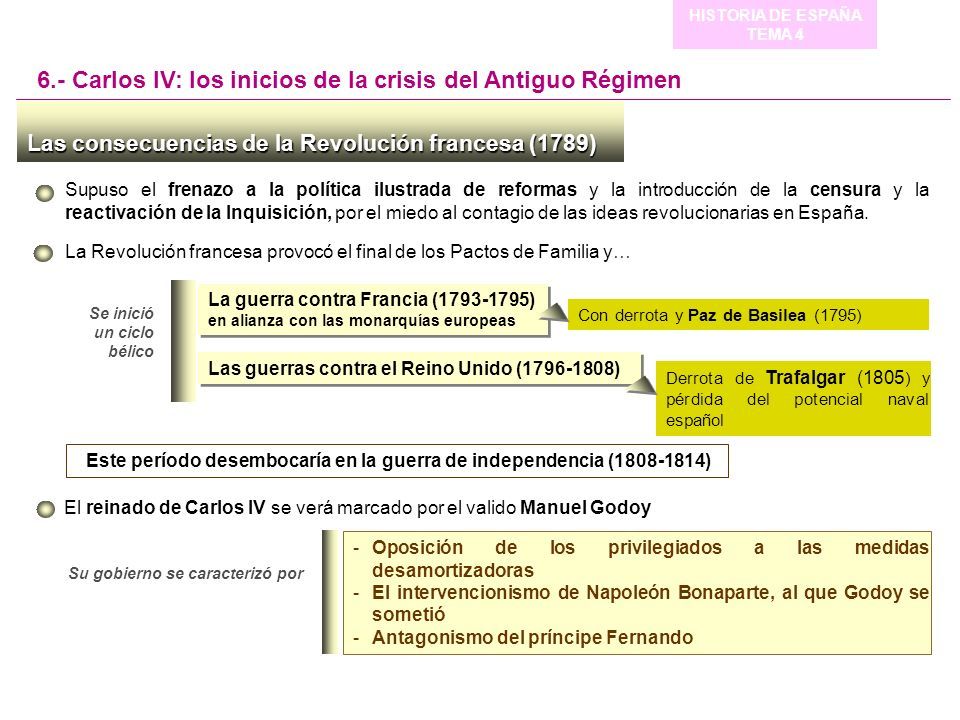Image resolution: width=960 pixels, height=720 pixels.
Task: Click the bullet beside 'La Revolución francesa provocó'
Action: point(43,253)
